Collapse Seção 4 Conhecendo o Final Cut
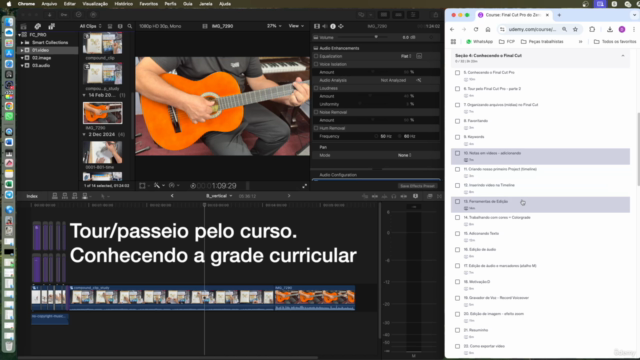640x360 pixels. click(623, 56)
